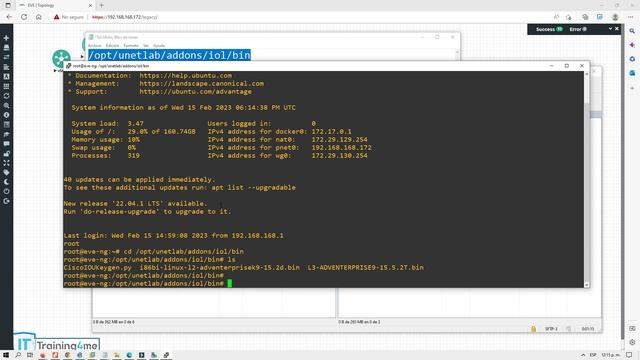
Task: Click the browser home button
Action: [x=39, y=17]
